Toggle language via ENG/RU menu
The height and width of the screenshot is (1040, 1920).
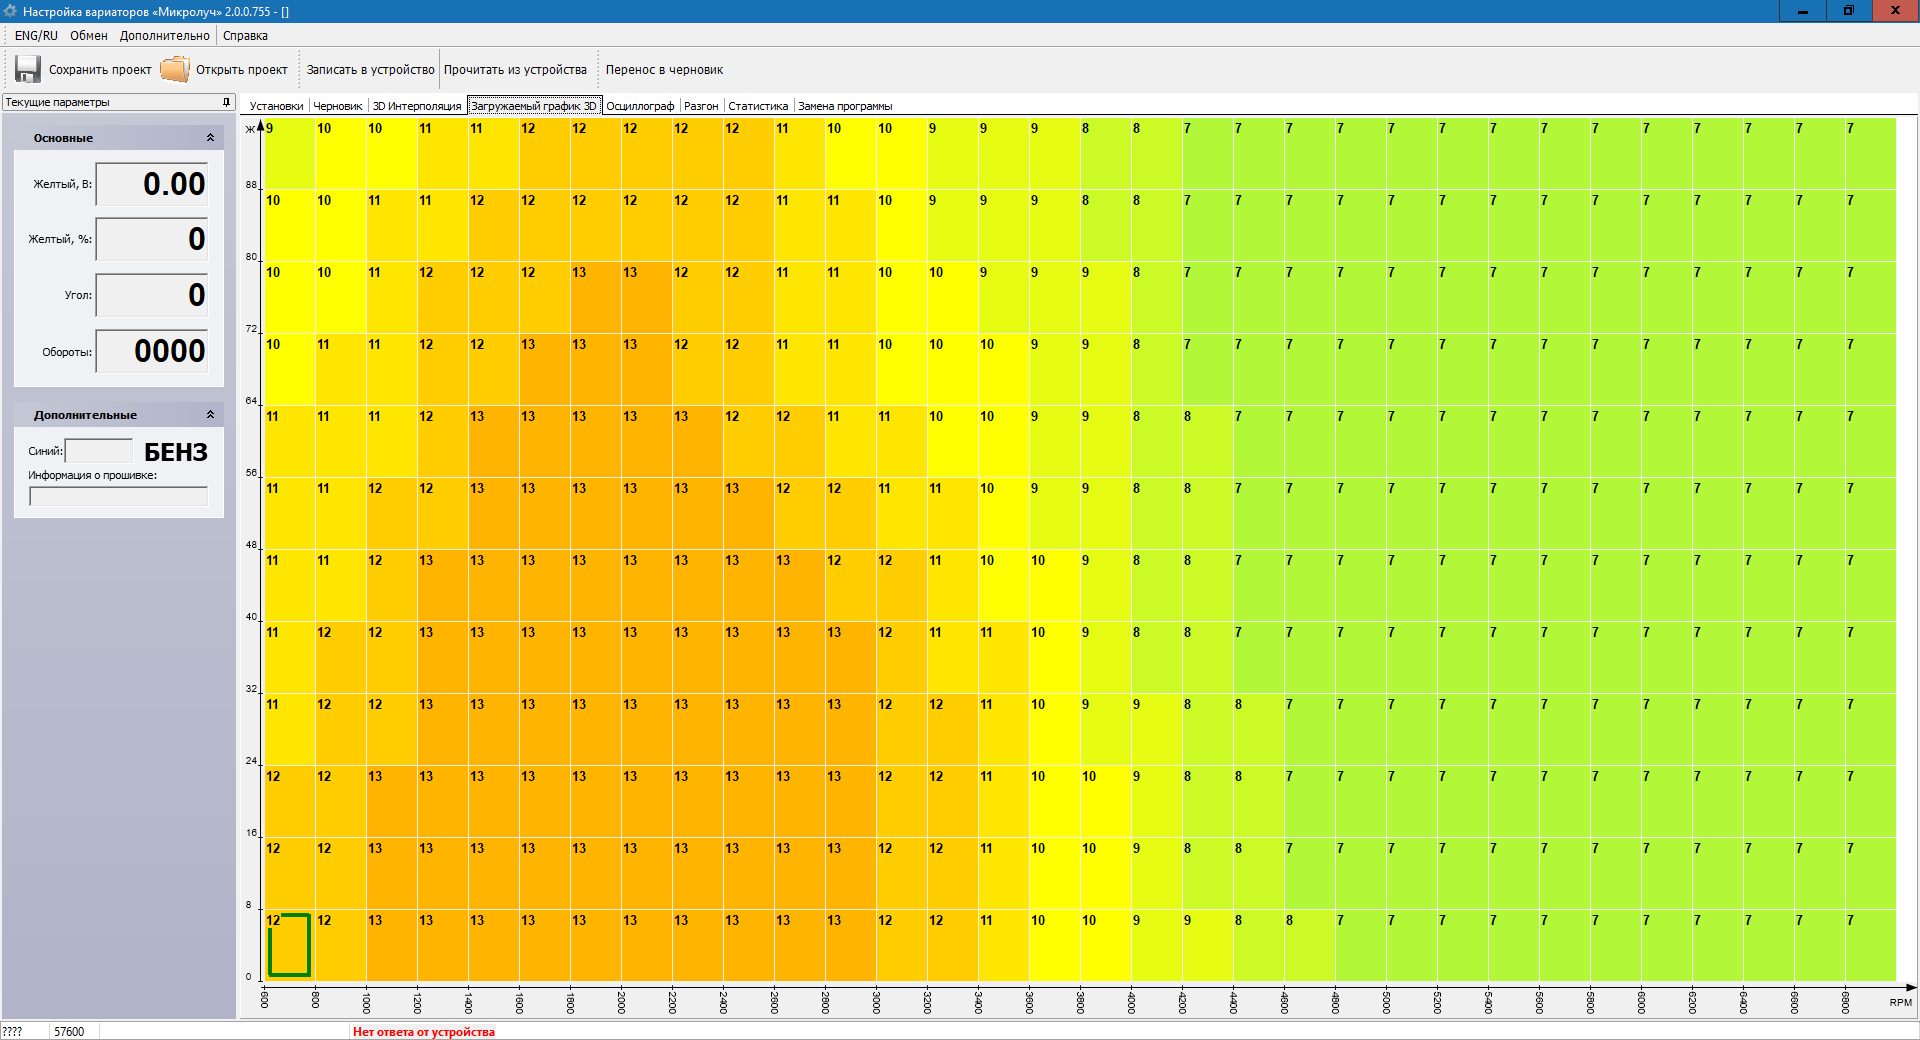tap(36, 36)
